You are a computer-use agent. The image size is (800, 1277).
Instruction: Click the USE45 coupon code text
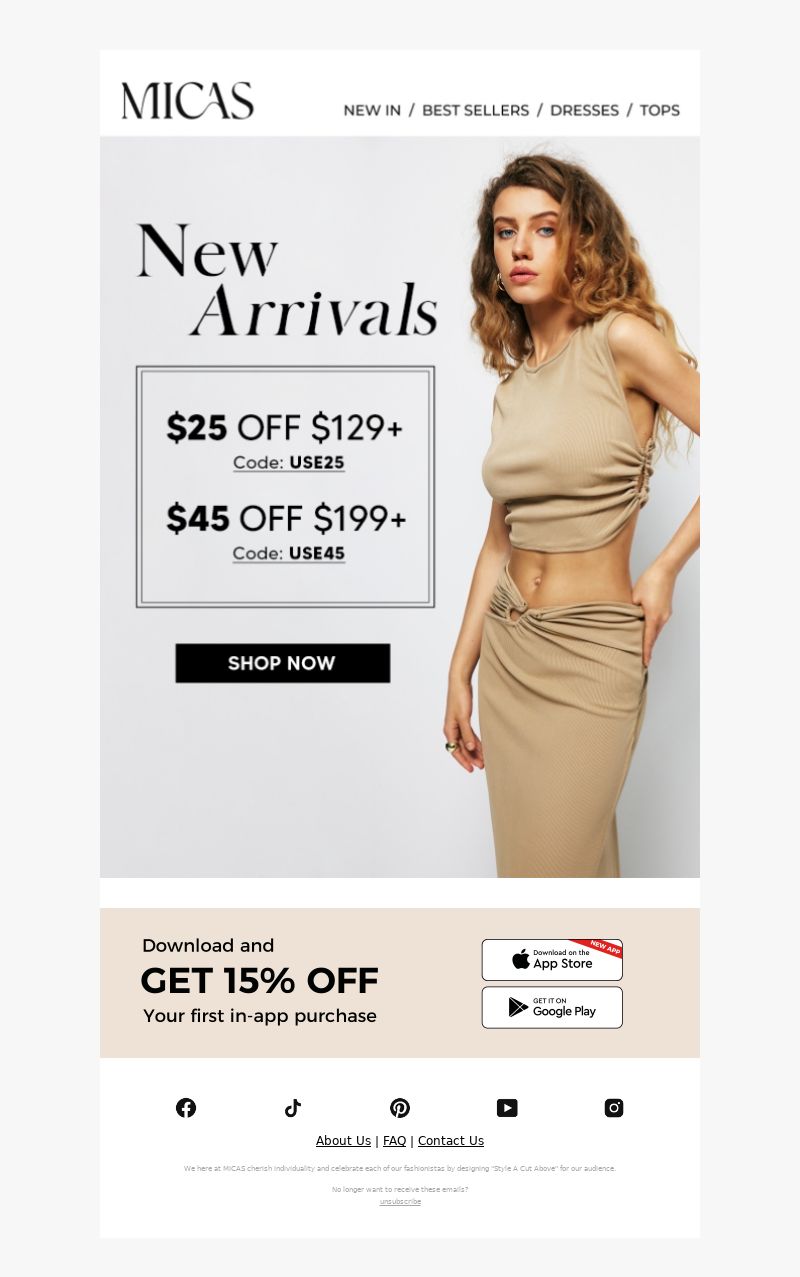pos(317,553)
